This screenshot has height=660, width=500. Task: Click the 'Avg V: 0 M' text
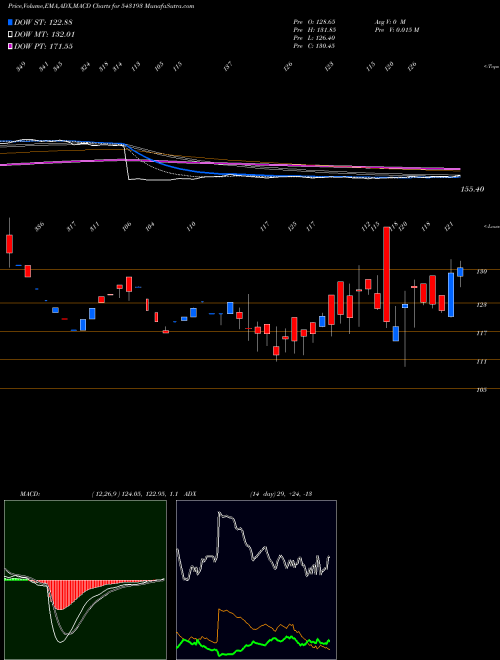[389, 21]
